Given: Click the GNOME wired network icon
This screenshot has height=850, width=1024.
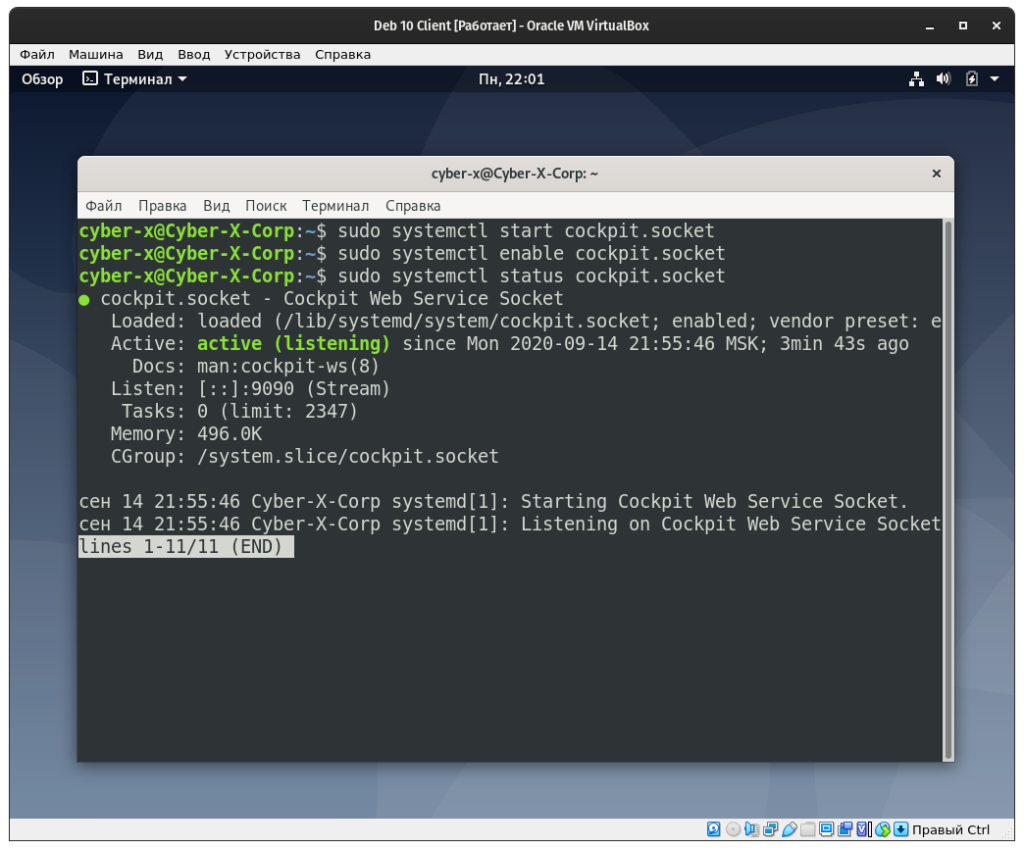Looking at the screenshot, I should click(916, 79).
